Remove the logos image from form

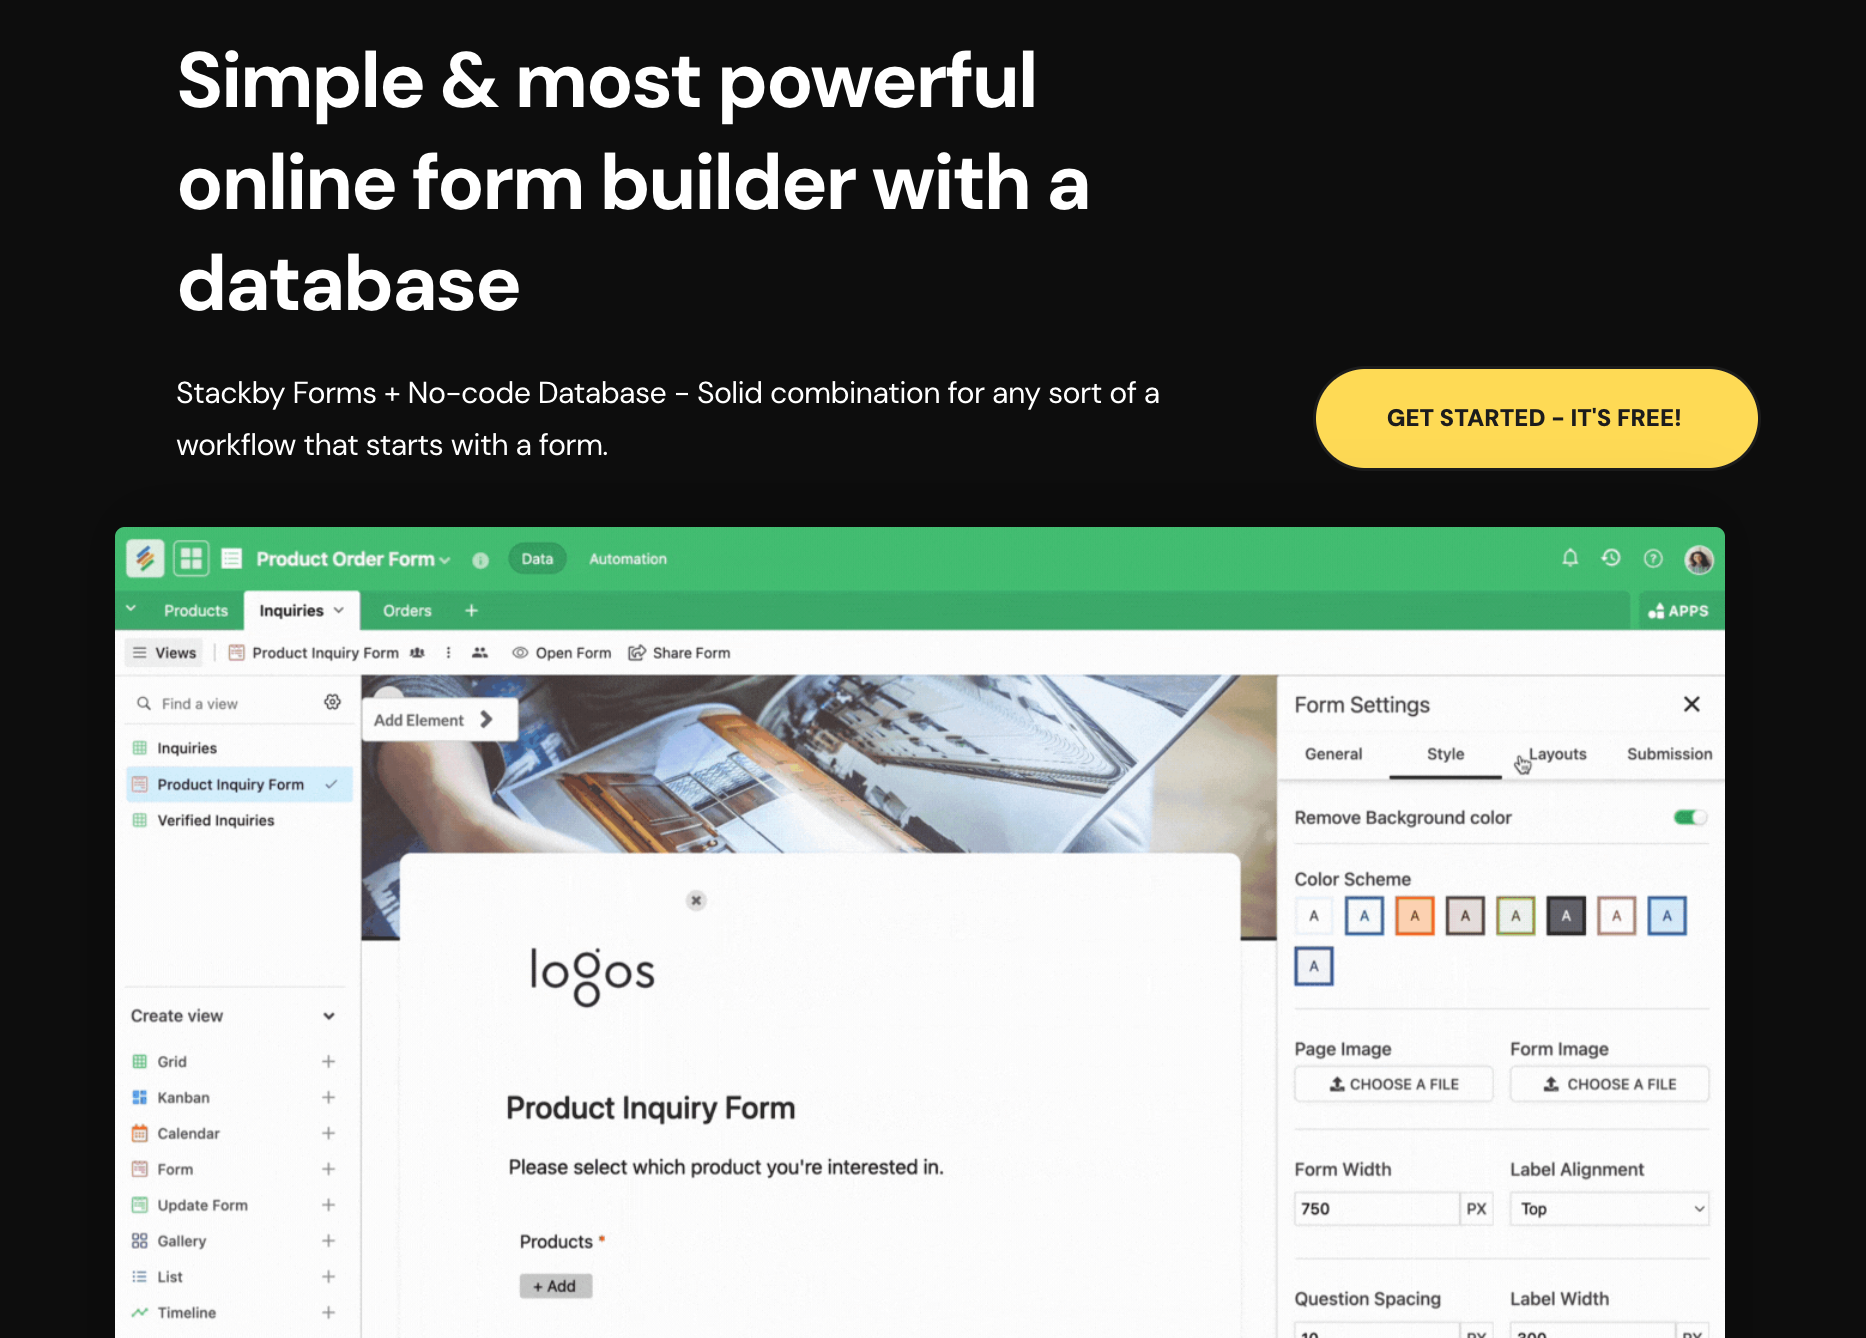(696, 900)
